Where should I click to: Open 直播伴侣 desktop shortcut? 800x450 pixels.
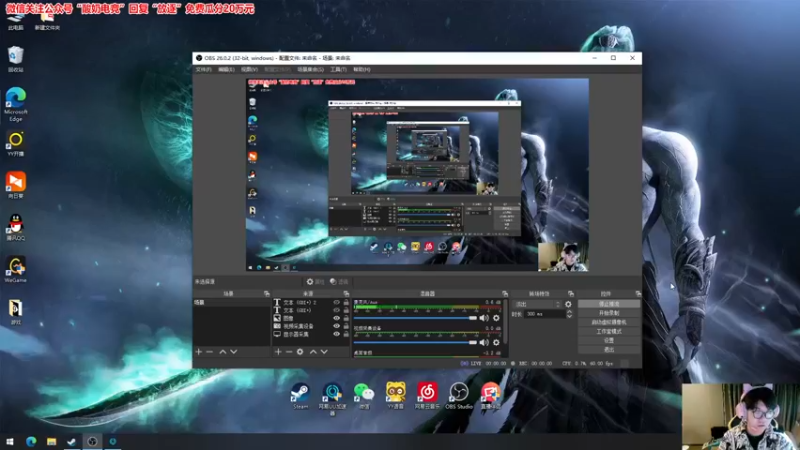click(x=490, y=396)
